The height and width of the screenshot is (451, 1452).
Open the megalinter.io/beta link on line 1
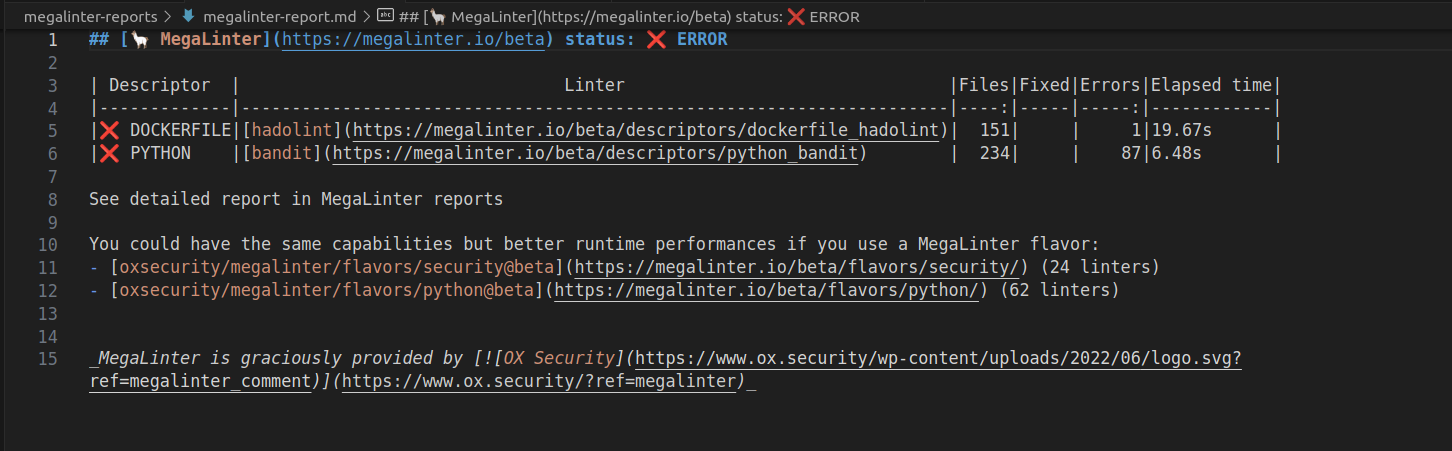coord(416,40)
